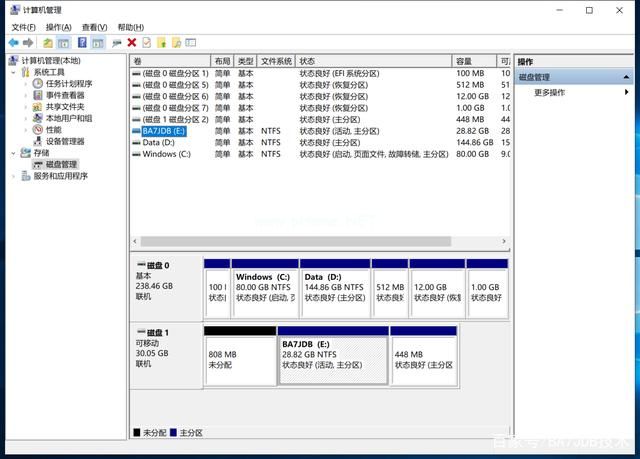Collapse the 系统工具 tree node
Screen dimensions: 640x459
14,72
